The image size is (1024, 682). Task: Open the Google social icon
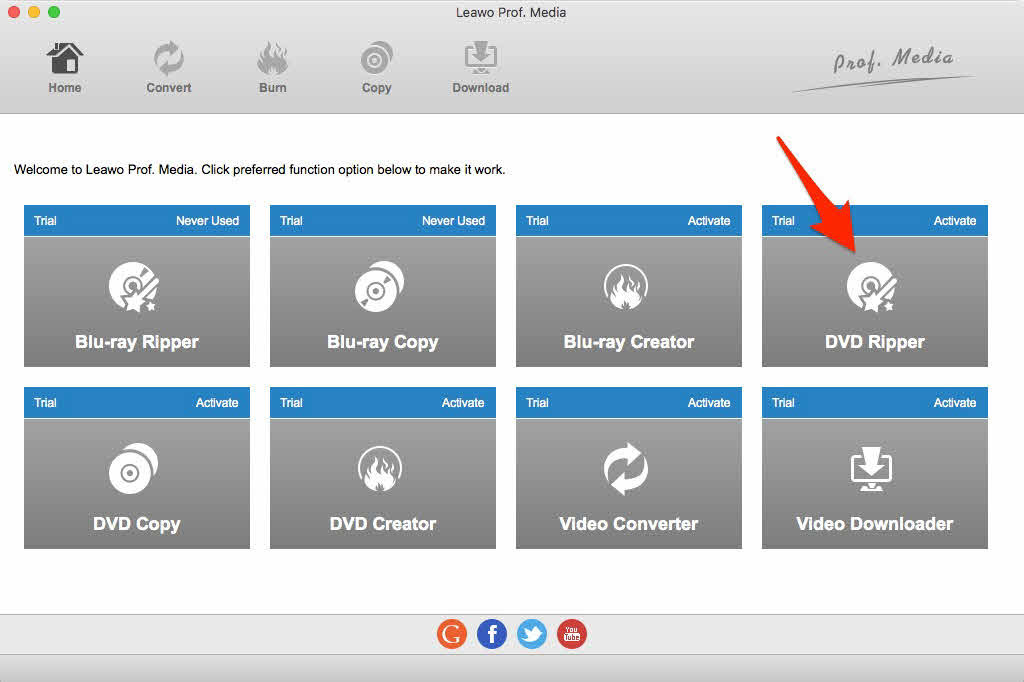click(452, 634)
